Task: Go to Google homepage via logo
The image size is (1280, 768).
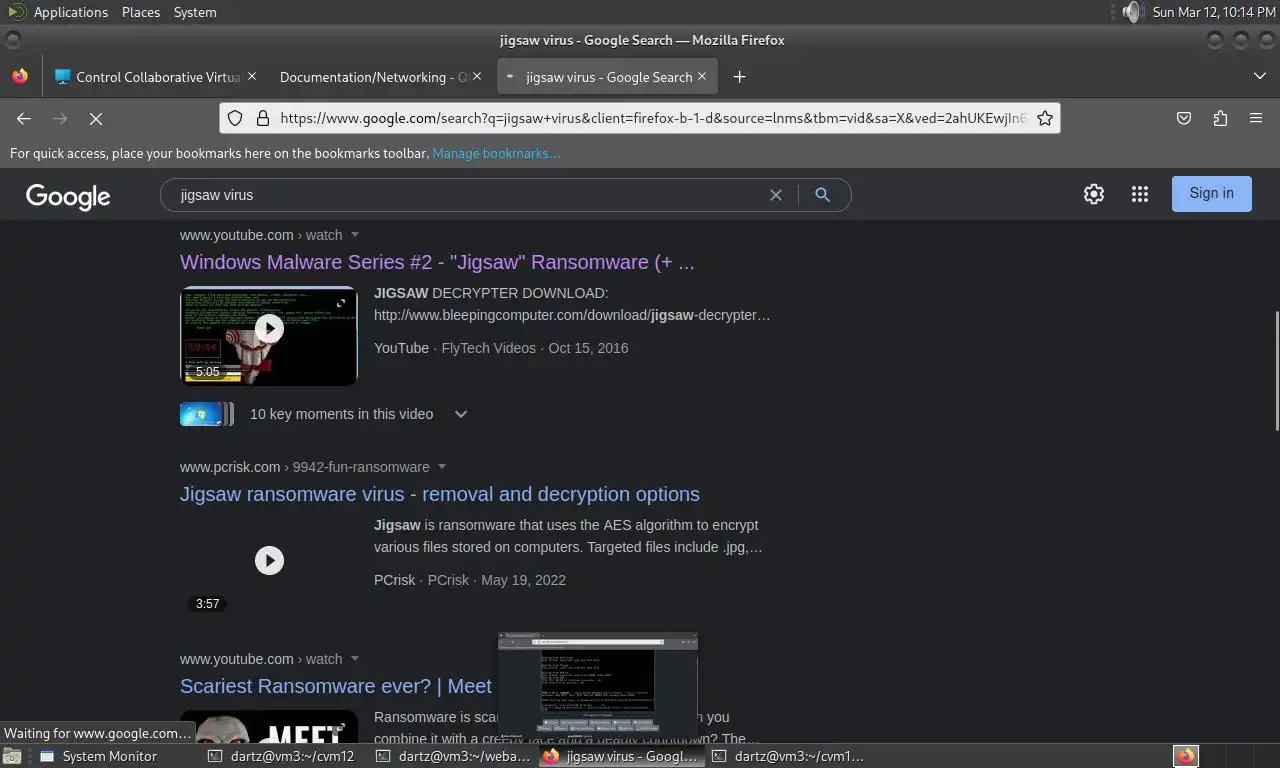Action: coord(68,196)
